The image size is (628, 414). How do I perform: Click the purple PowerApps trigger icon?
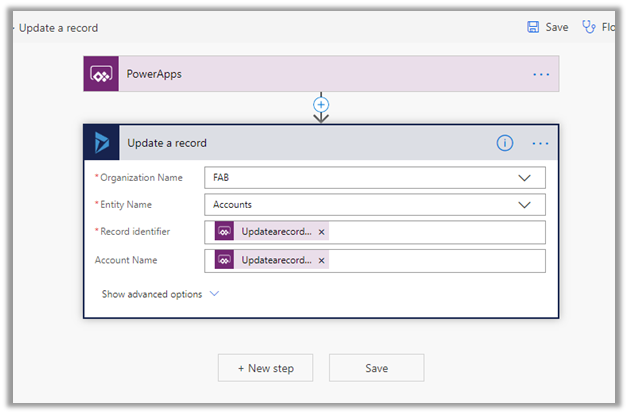[x=101, y=74]
